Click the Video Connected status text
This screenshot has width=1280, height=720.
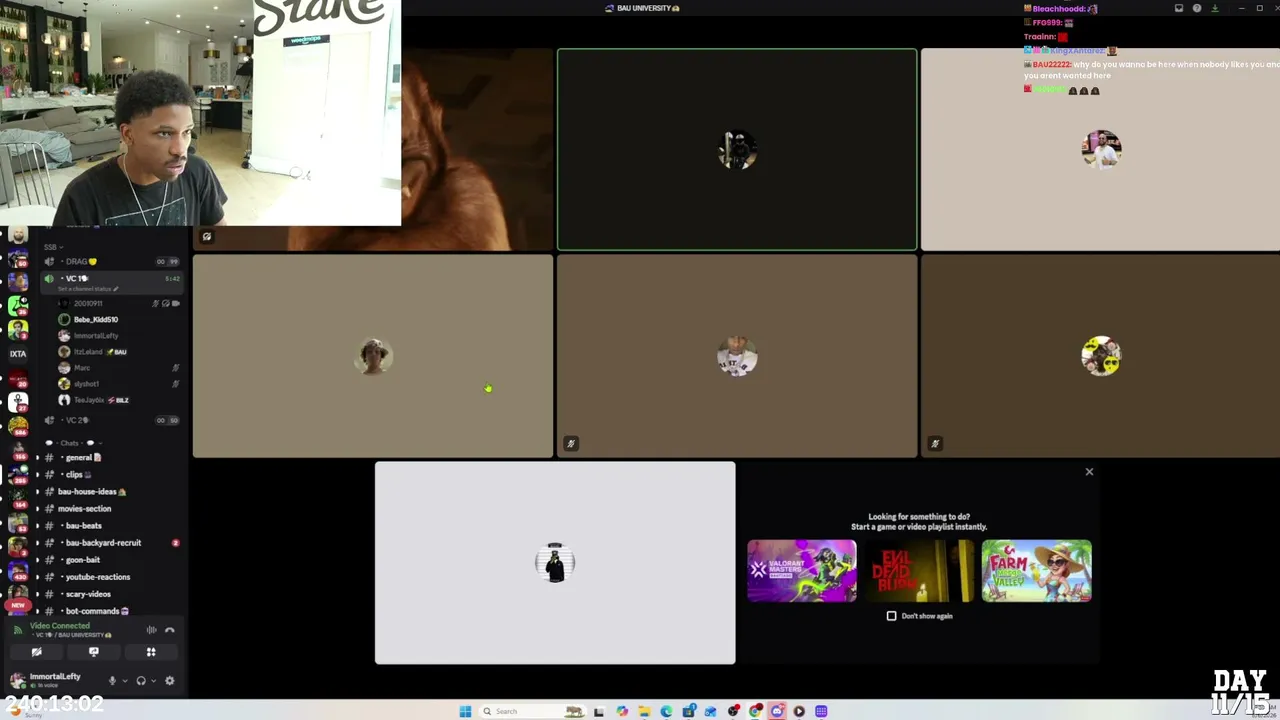click(x=60, y=626)
